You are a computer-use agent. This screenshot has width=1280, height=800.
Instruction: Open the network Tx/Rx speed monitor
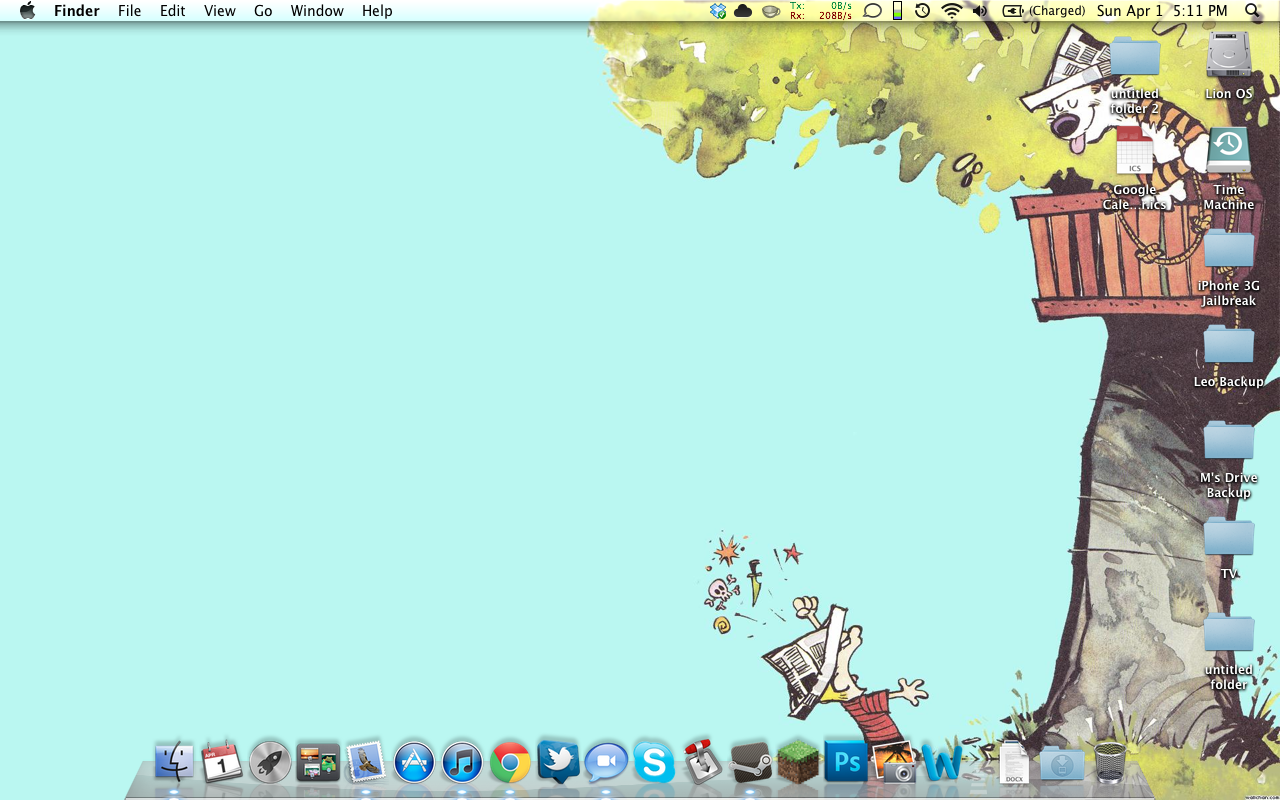tap(820, 11)
